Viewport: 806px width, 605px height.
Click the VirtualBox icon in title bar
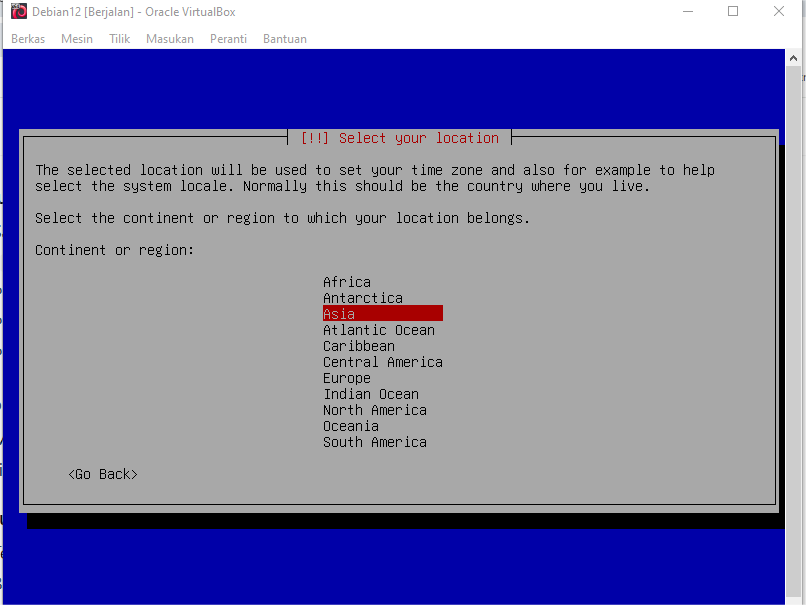click(18, 12)
